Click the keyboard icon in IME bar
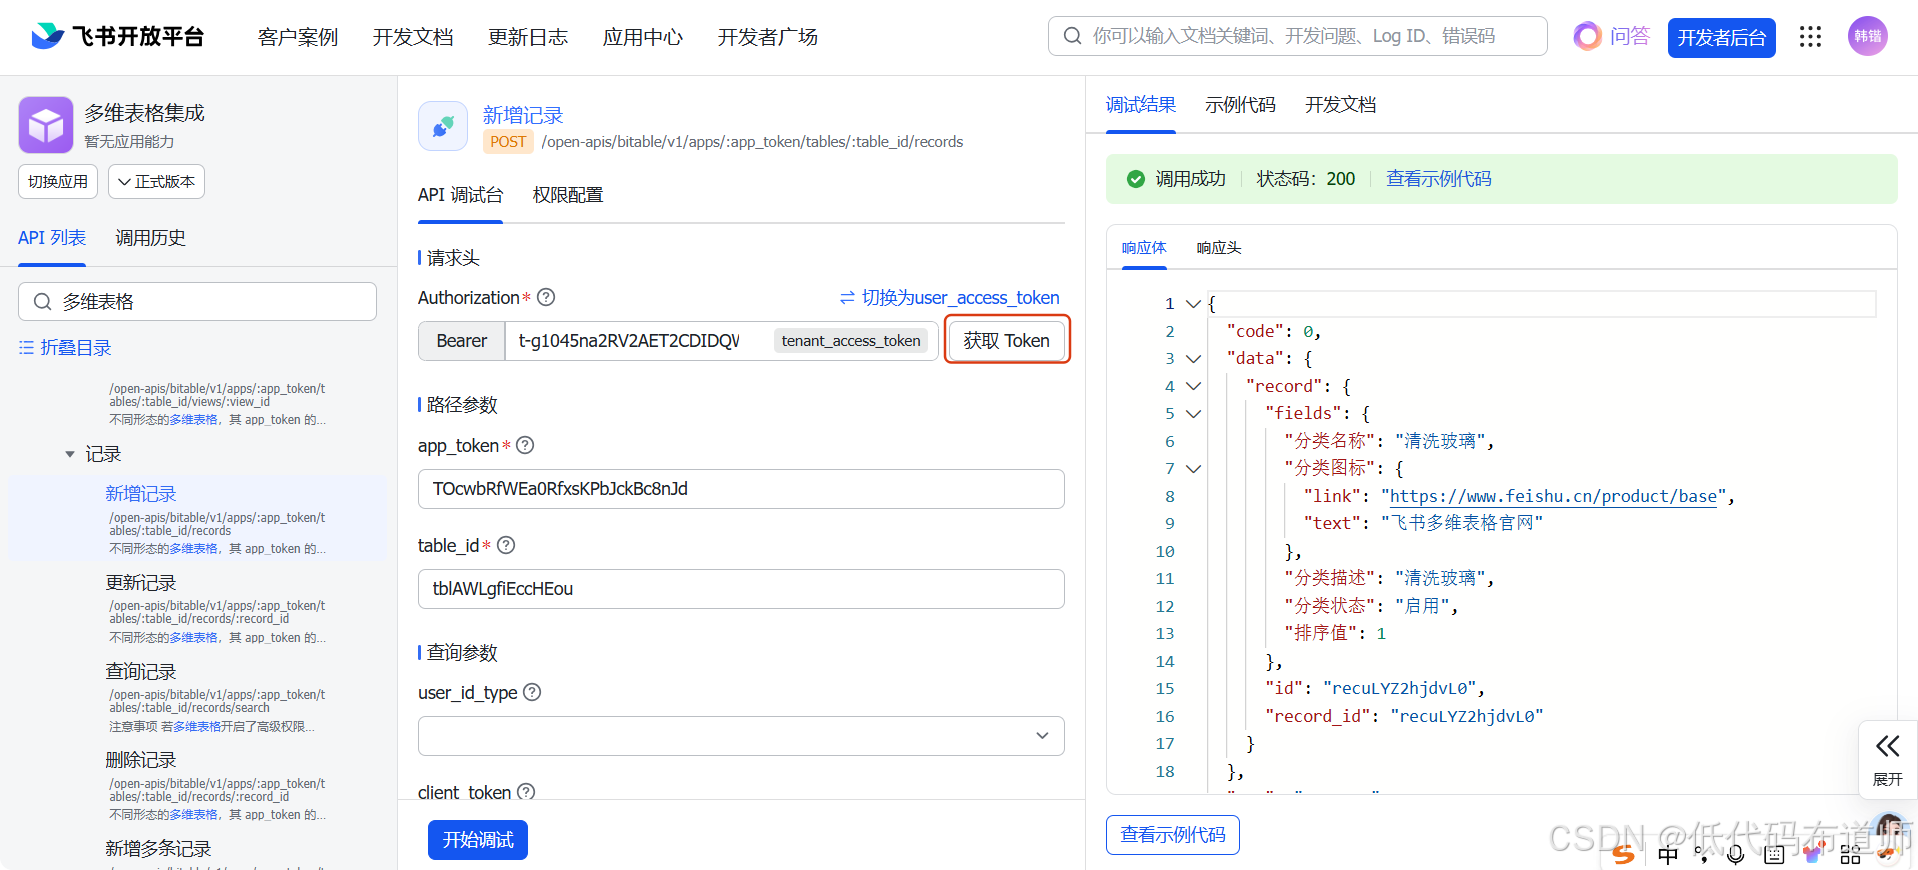The height and width of the screenshot is (870, 1918). (1774, 854)
